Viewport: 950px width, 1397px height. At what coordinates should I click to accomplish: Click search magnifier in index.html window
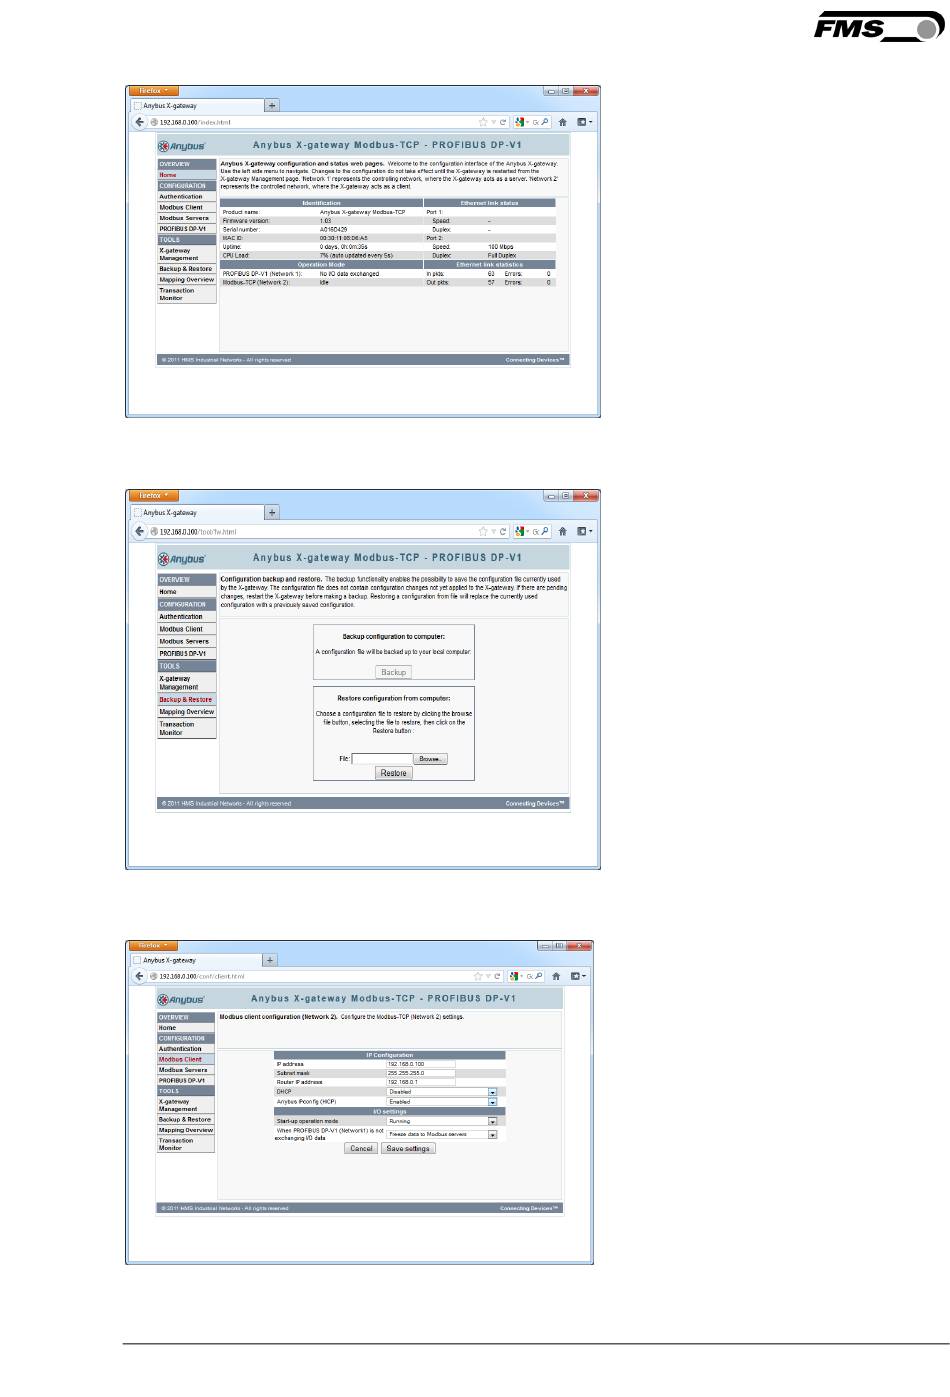[545, 122]
